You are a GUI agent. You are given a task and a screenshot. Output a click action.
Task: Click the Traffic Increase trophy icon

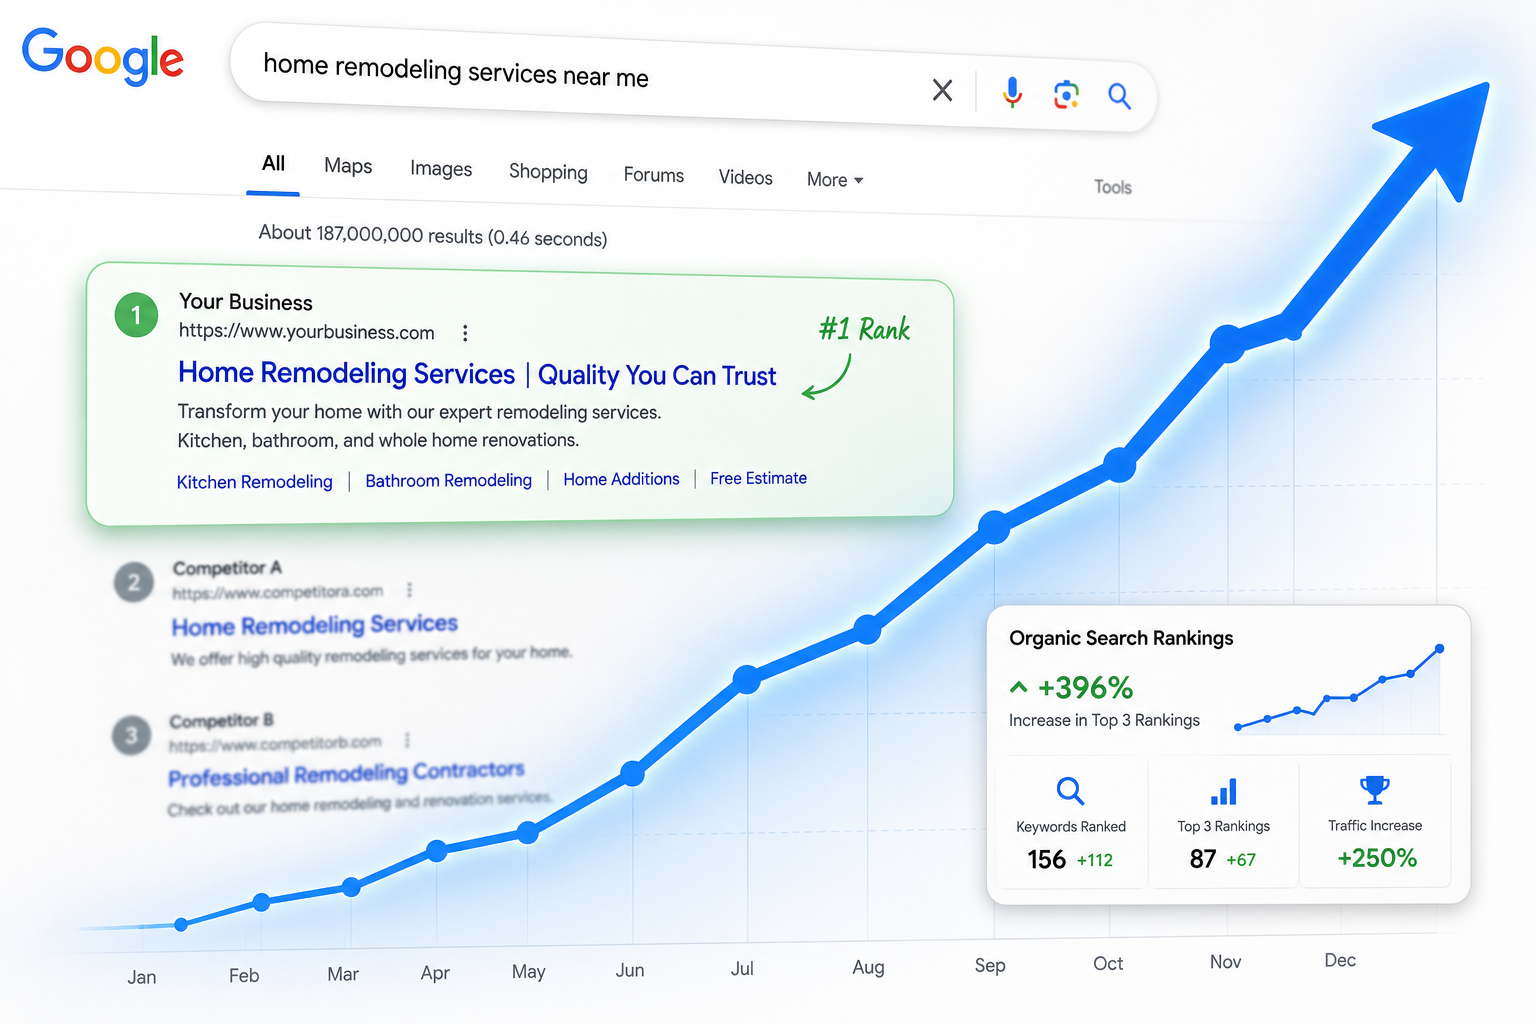click(1375, 790)
